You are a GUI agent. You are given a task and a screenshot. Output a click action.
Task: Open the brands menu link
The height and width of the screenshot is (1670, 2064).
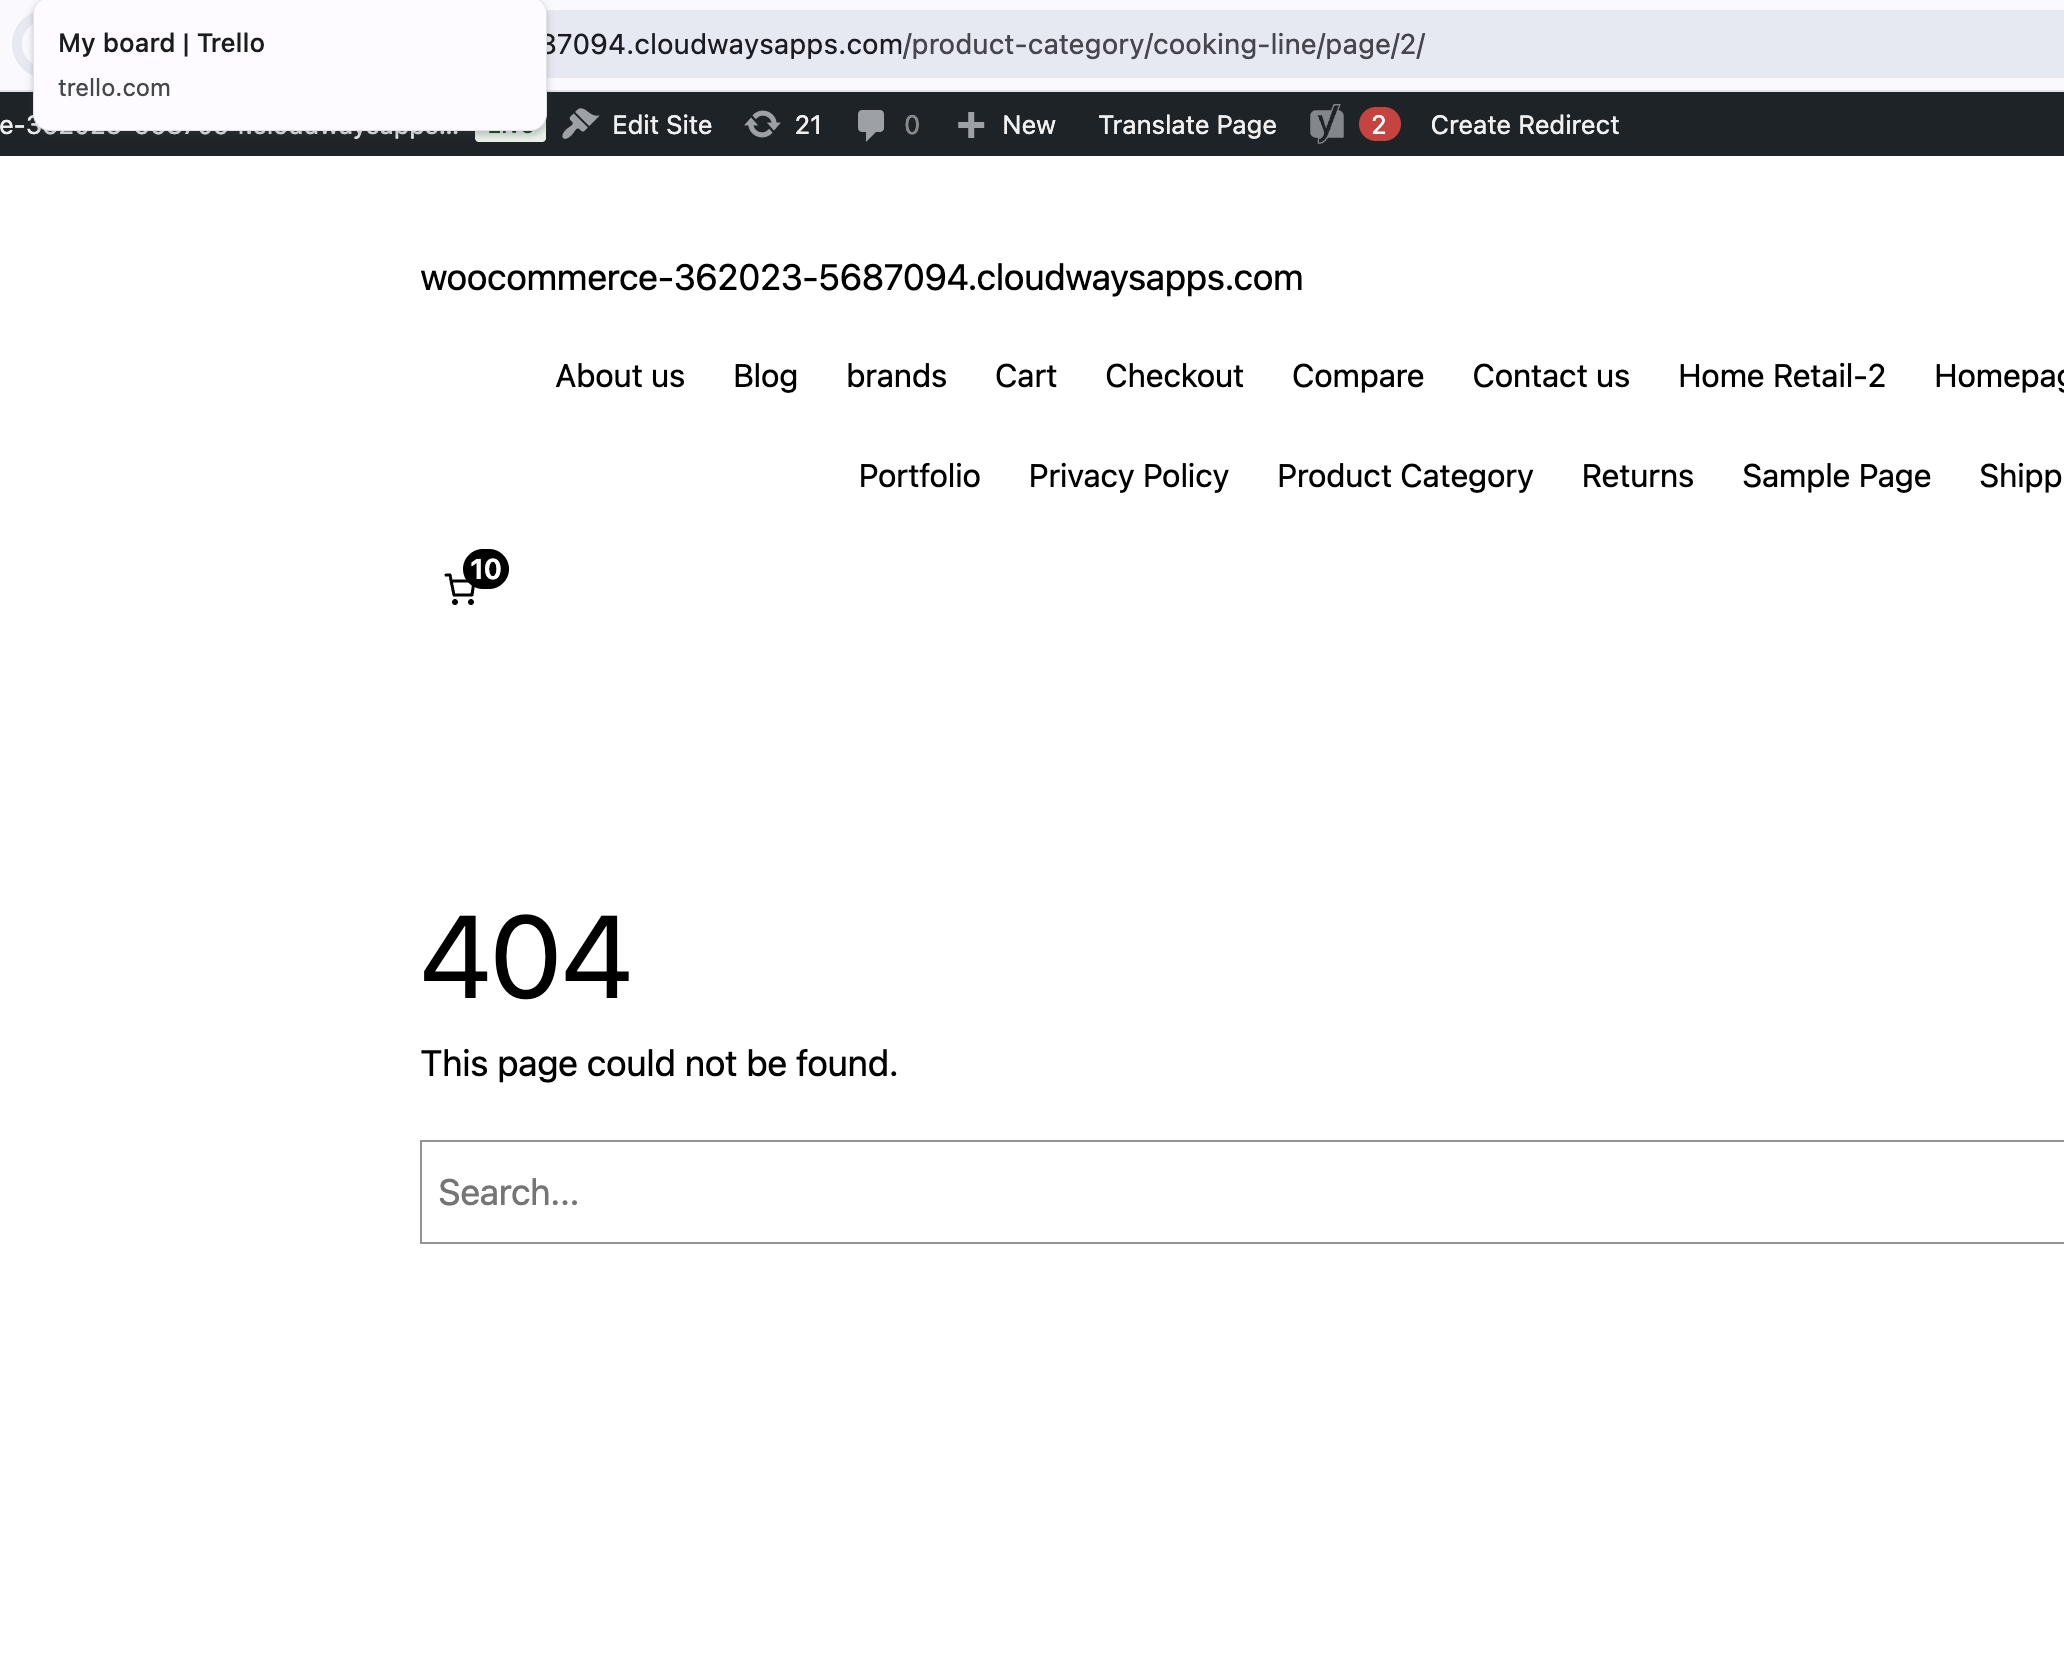[x=896, y=376]
